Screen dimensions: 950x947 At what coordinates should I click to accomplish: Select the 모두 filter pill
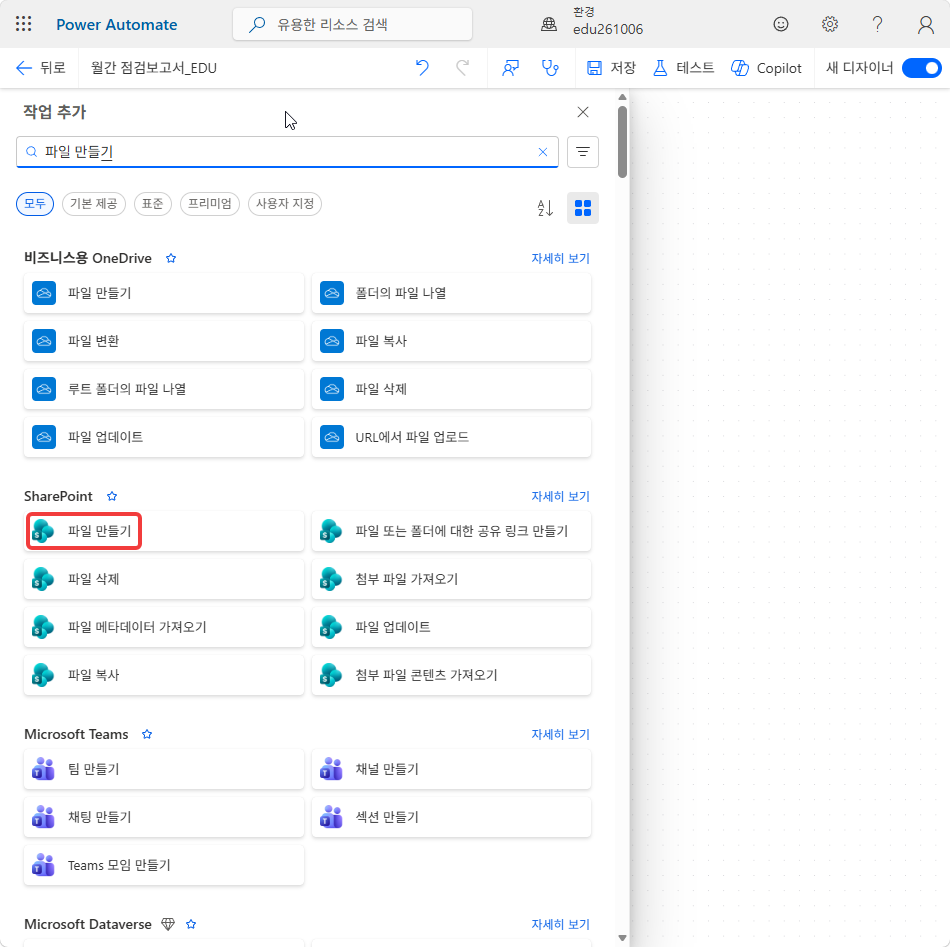35,204
